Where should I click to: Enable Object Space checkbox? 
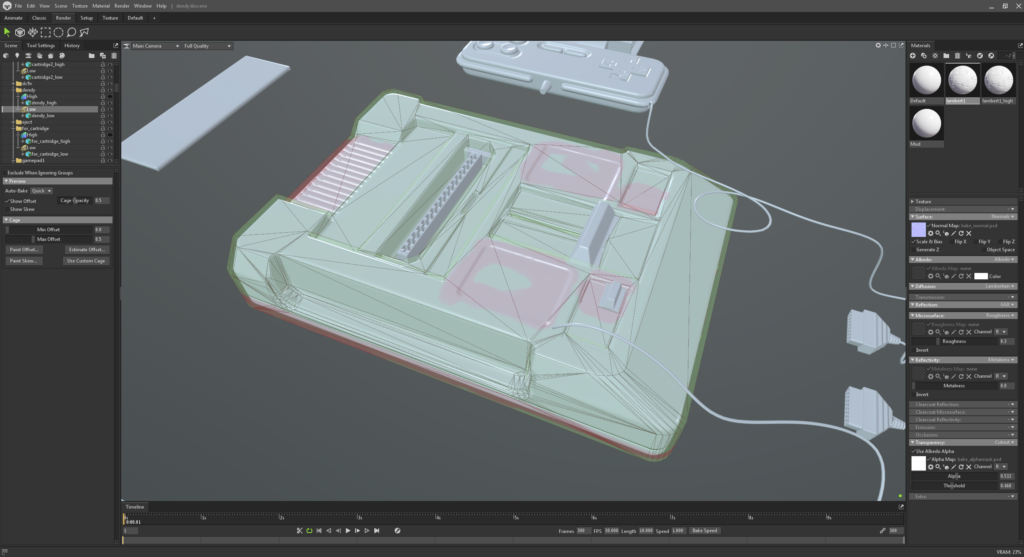coord(984,249)
